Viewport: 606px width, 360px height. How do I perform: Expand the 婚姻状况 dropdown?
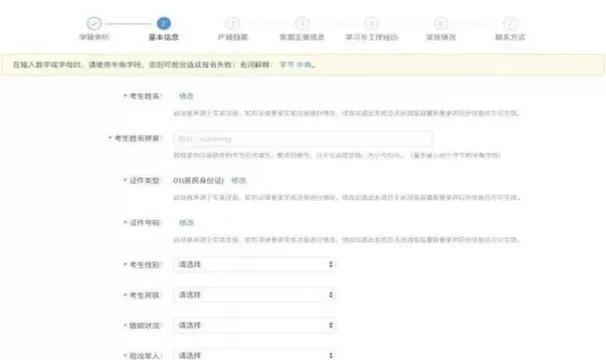255,325
